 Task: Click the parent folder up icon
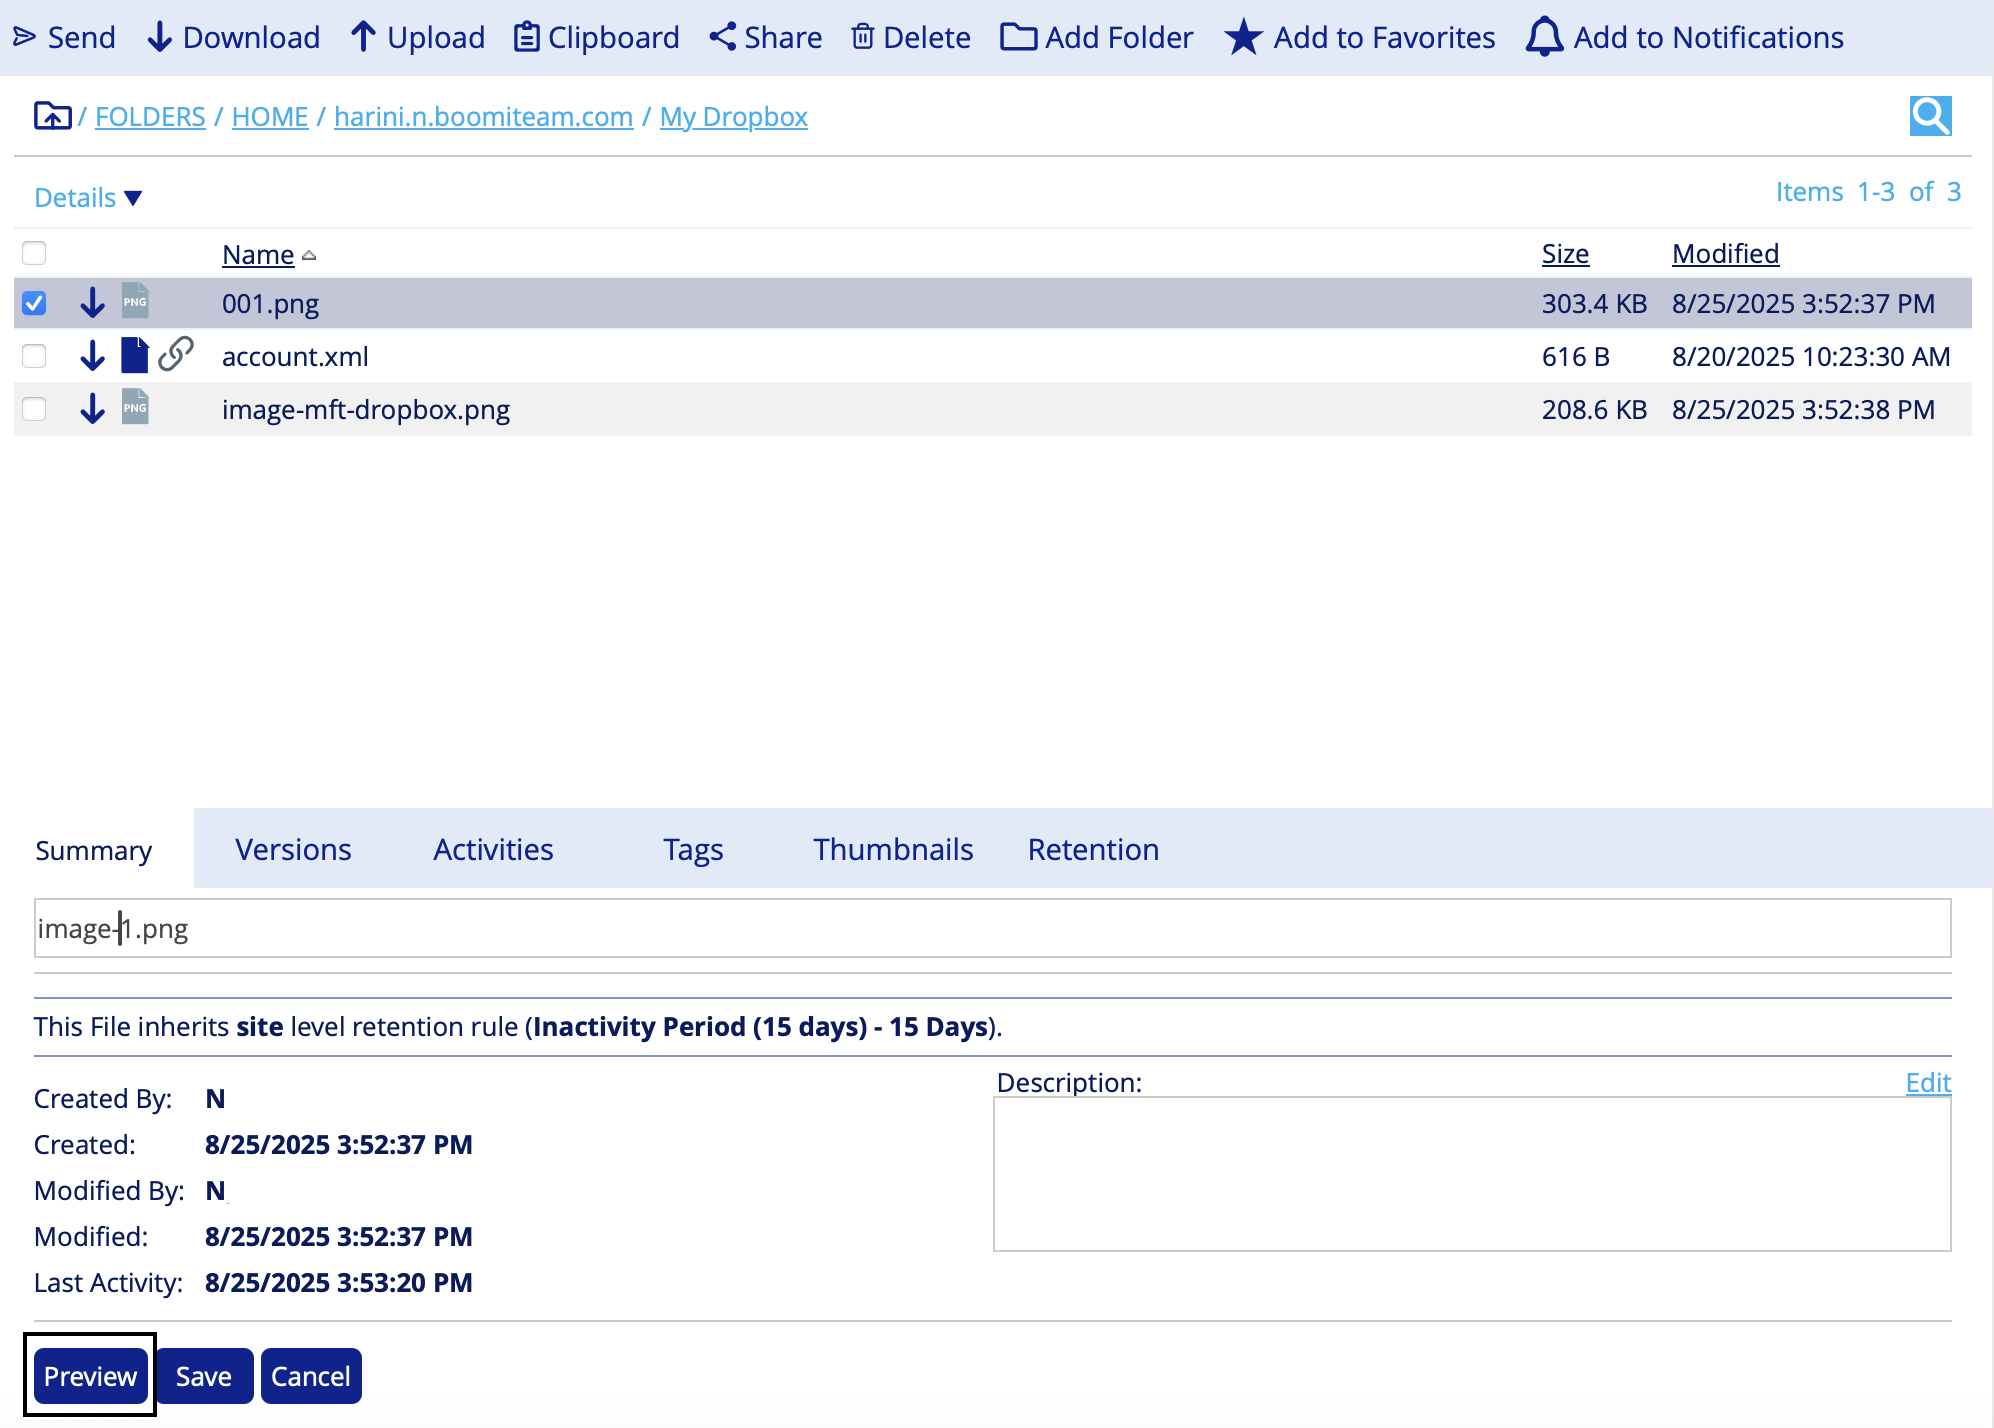[x=52, y=116]
